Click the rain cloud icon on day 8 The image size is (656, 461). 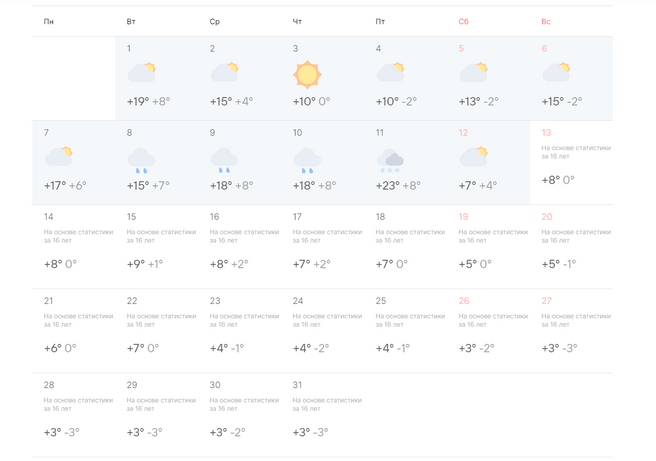(141, 159)
